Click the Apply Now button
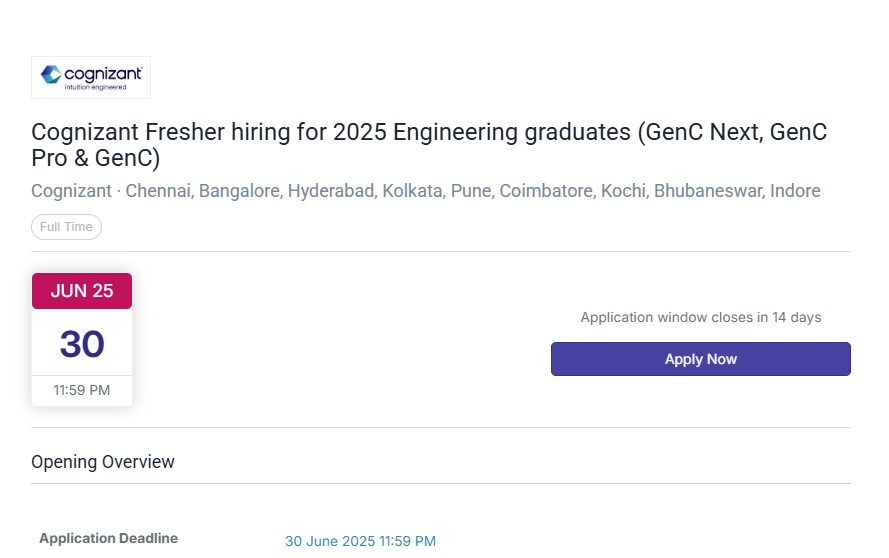 [700, 359]
